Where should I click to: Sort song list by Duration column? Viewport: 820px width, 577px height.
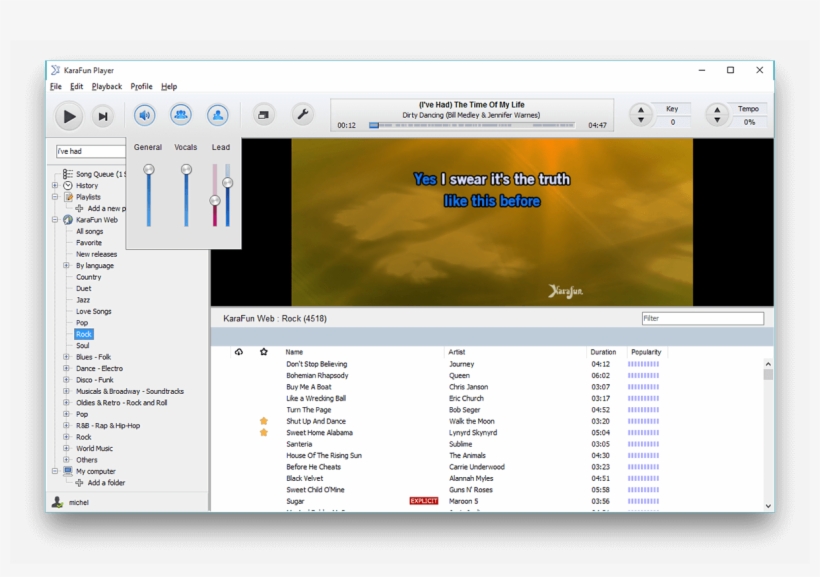tap(603, 352)
